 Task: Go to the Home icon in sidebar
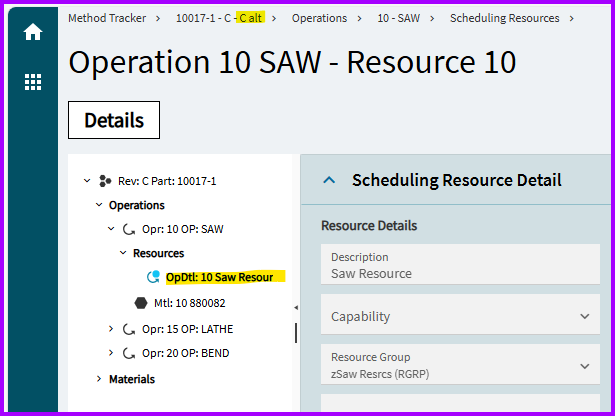[x=33, y=32]
